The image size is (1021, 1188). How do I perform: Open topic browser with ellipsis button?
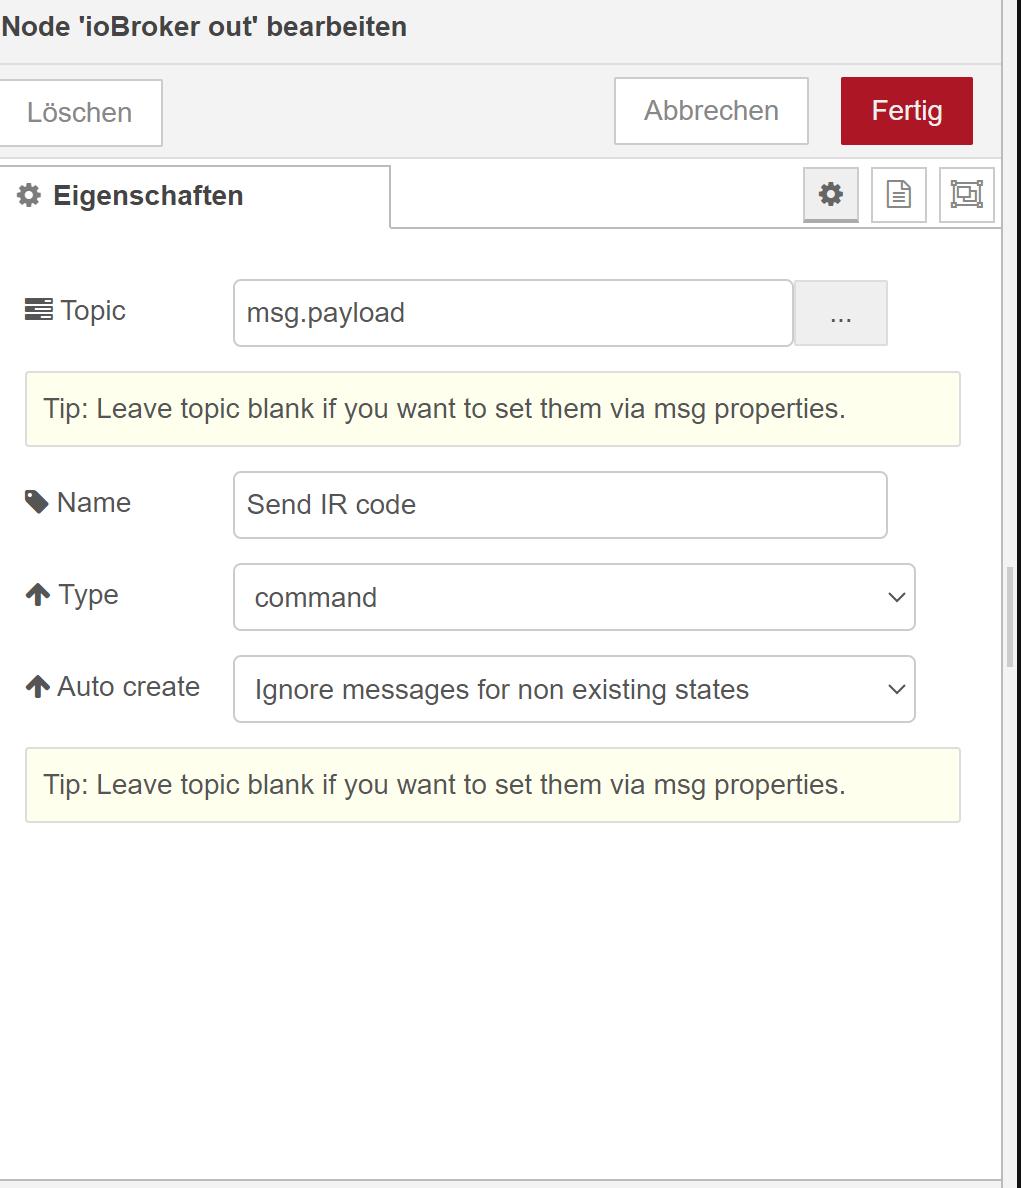(841, 313)
